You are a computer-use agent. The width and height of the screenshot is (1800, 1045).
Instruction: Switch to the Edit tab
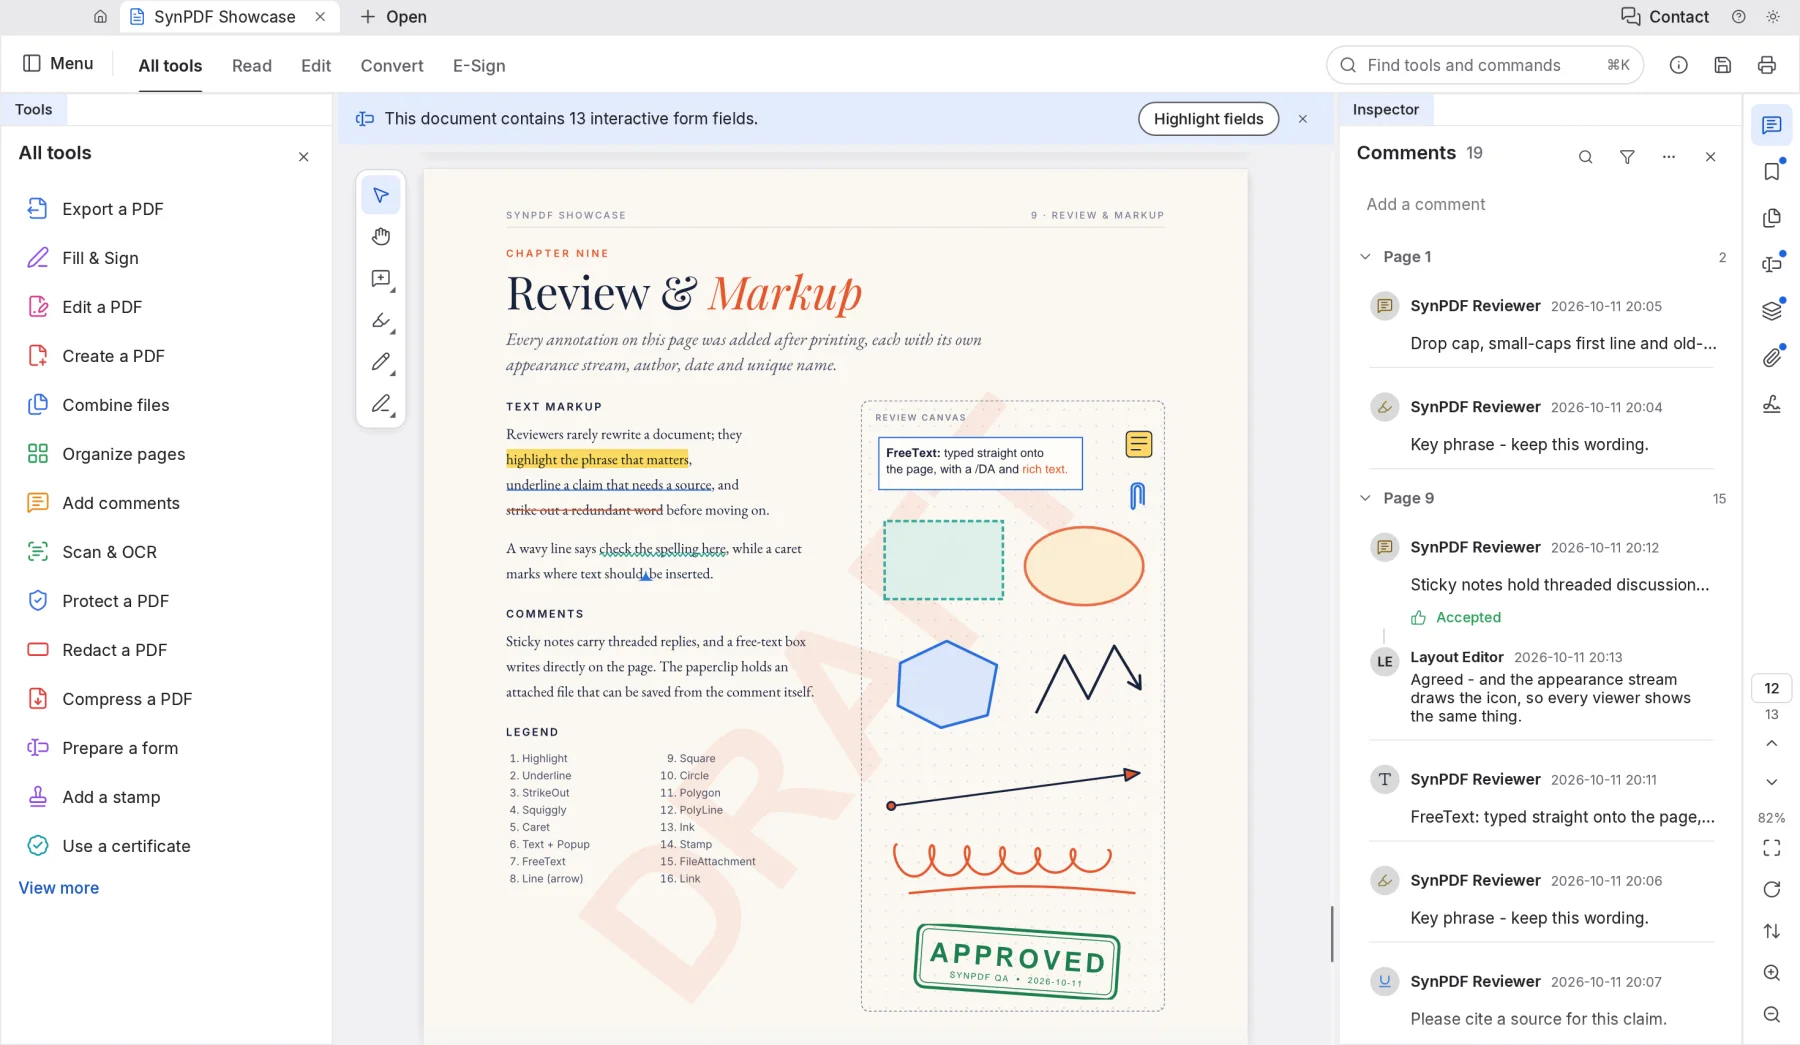316,66
